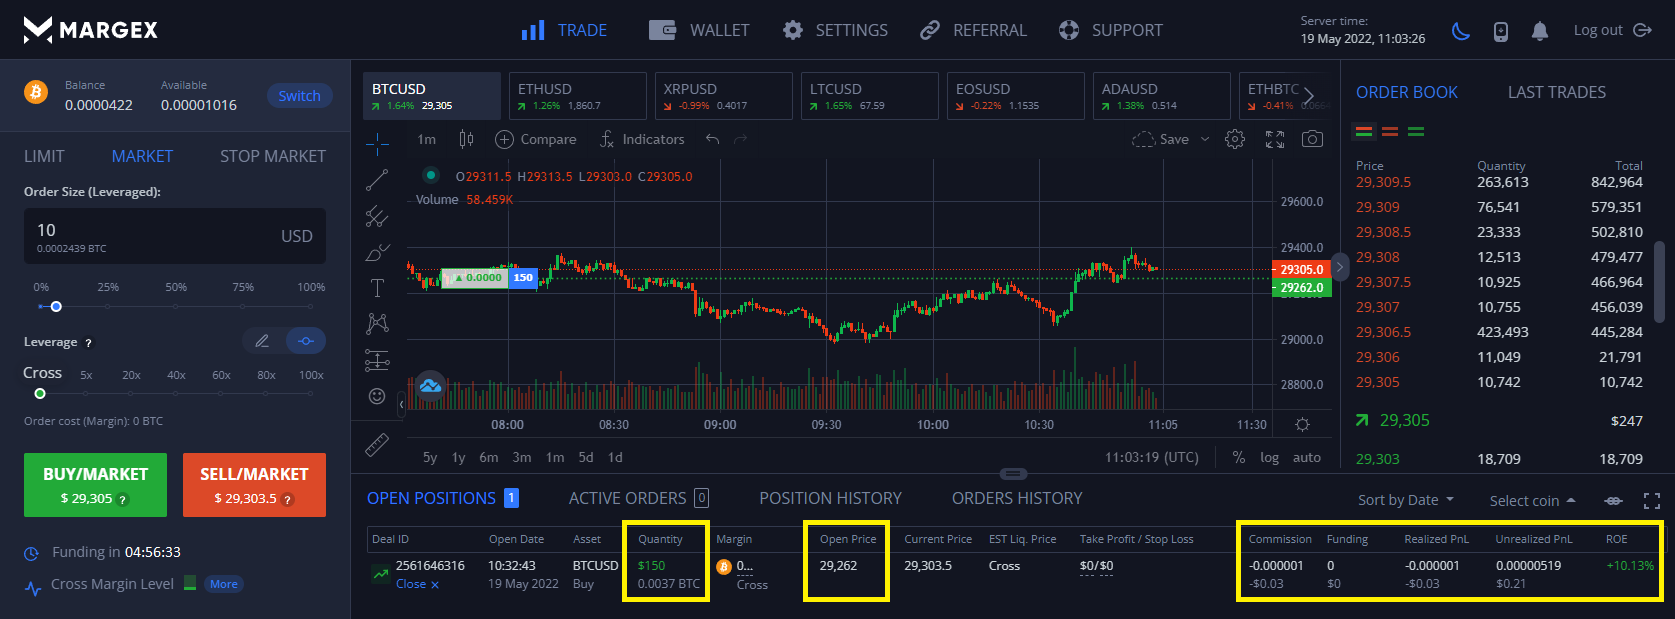Toggle auto scale on chart

(1307, 457)
